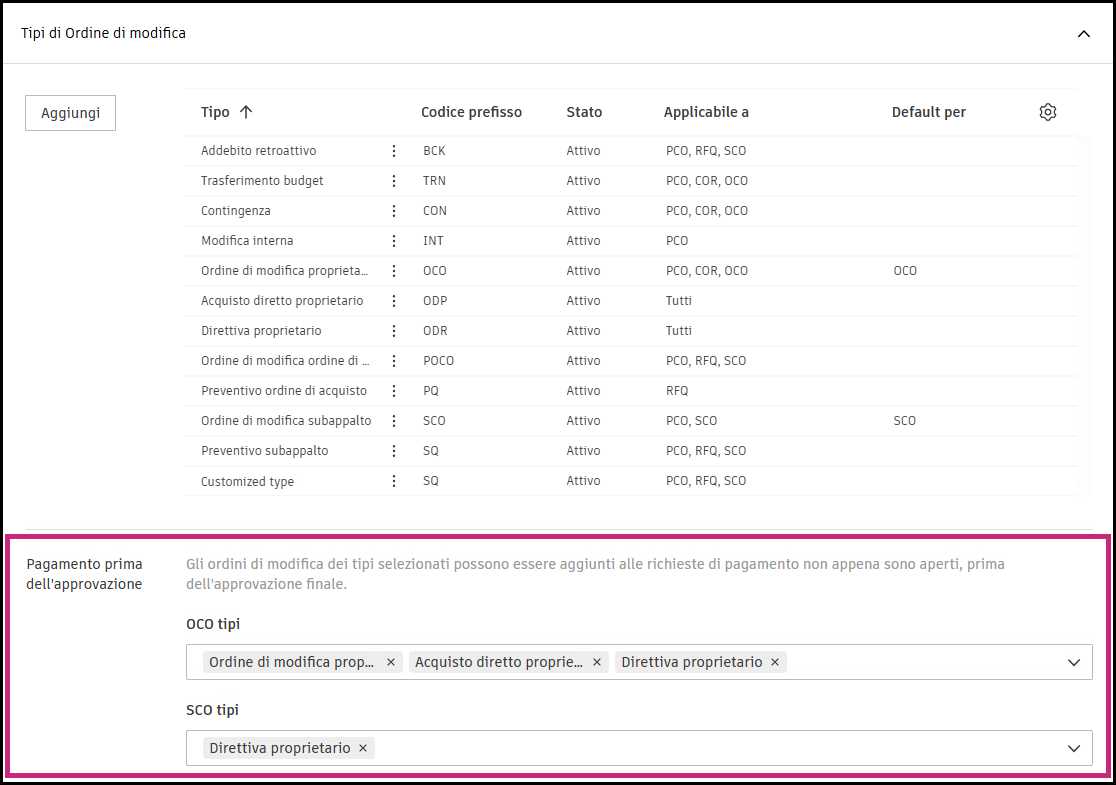Click the Applicabile a column header
Screen dimensions: 1116x785
tap(706, 112)
